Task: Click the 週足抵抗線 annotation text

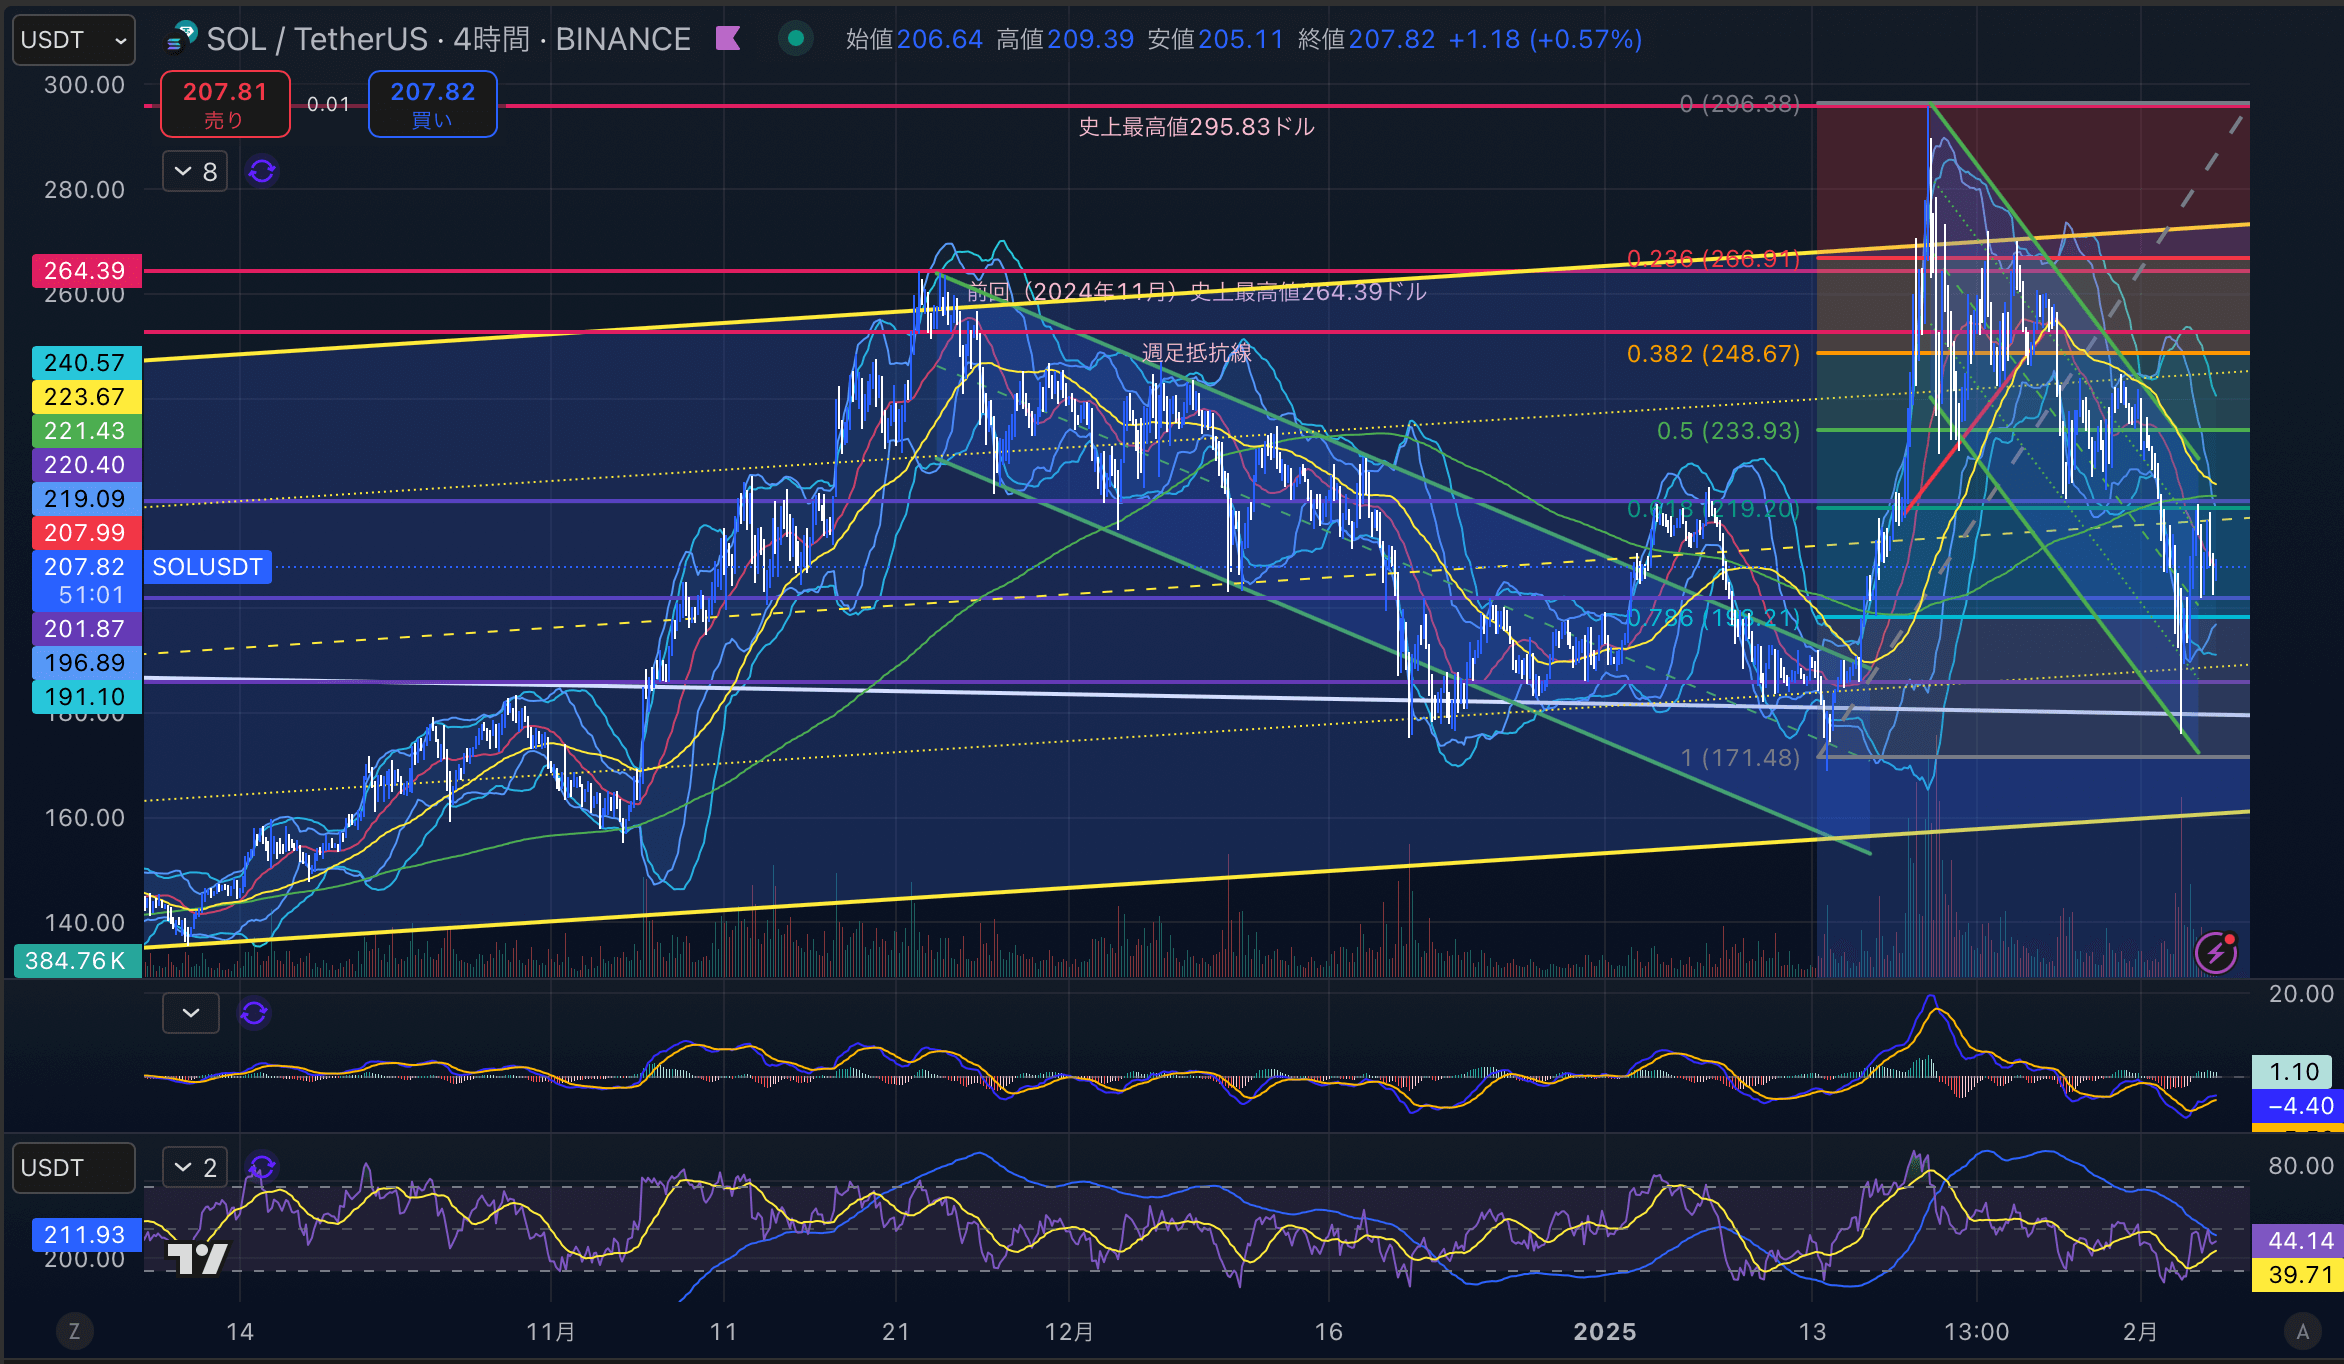Action: click(1196, 352)
